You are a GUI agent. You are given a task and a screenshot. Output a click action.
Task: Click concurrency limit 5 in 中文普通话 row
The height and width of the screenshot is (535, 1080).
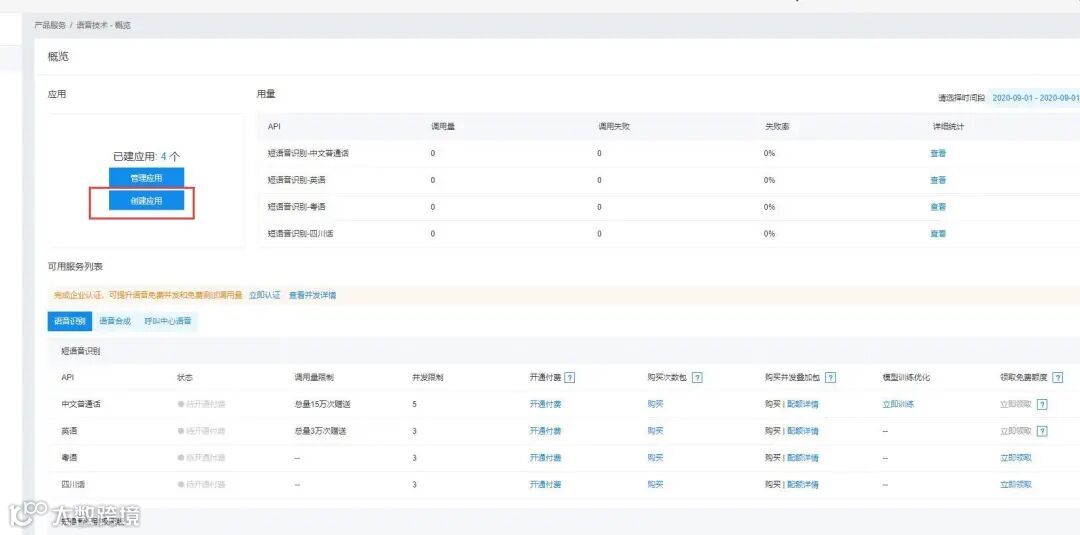click(x=414, y=404)
